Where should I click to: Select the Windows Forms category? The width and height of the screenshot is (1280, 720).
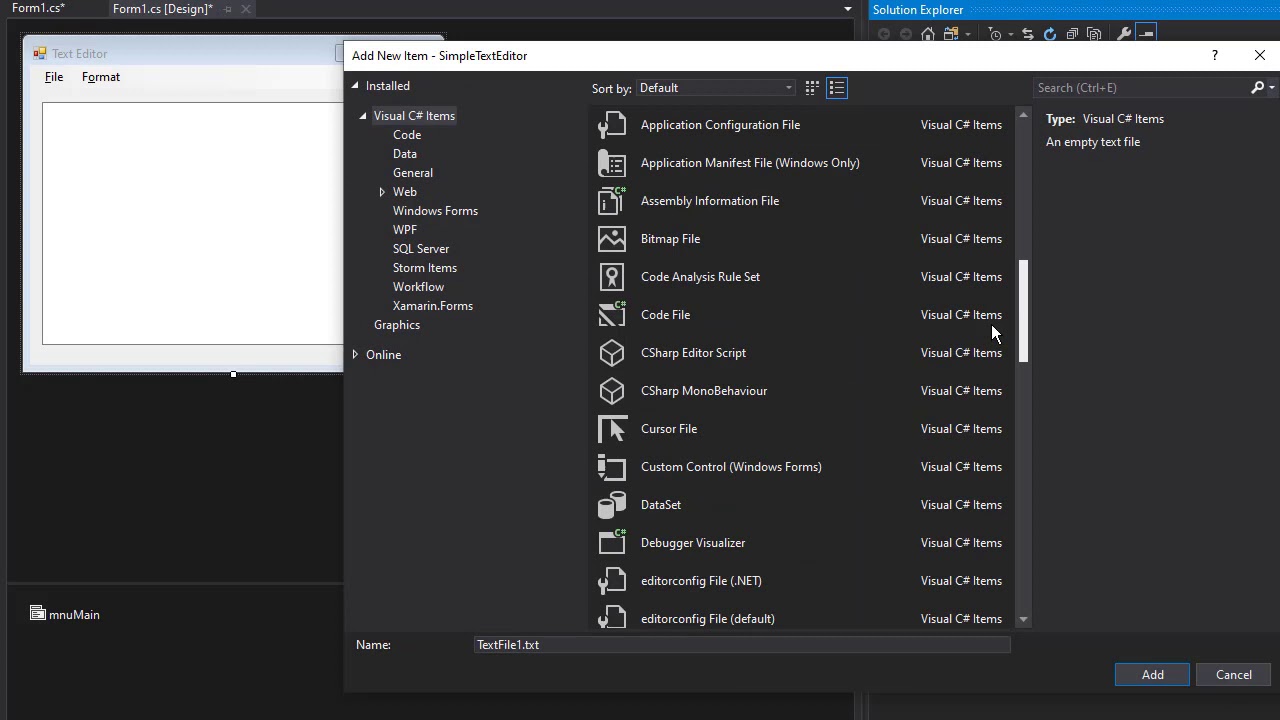pos(435,211)
